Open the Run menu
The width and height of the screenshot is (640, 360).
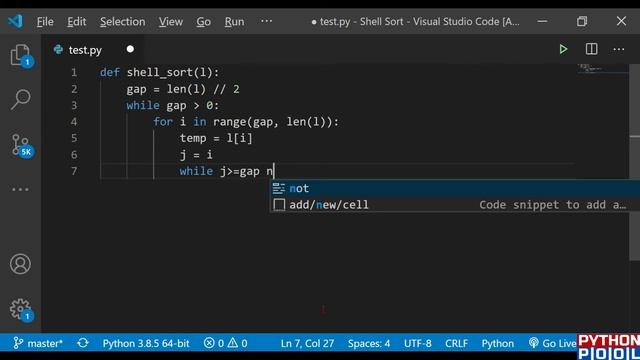point(234,21)
